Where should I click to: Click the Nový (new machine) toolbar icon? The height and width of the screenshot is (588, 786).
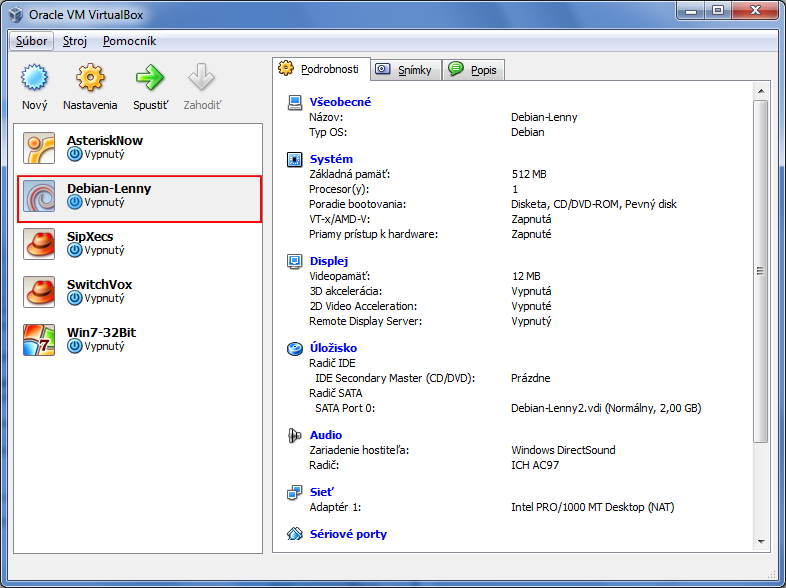click(x=34, y=77)
